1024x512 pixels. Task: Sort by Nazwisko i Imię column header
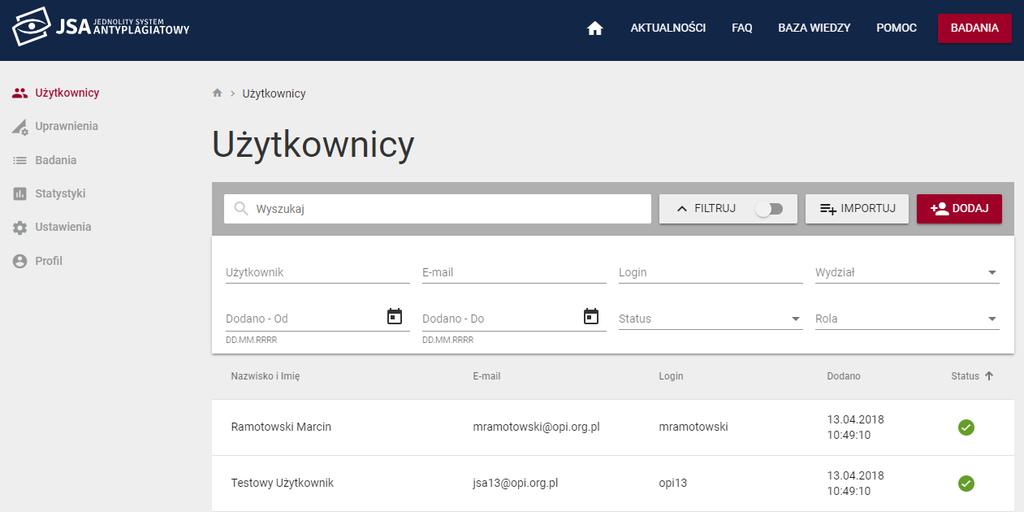(x=265, y=376)
